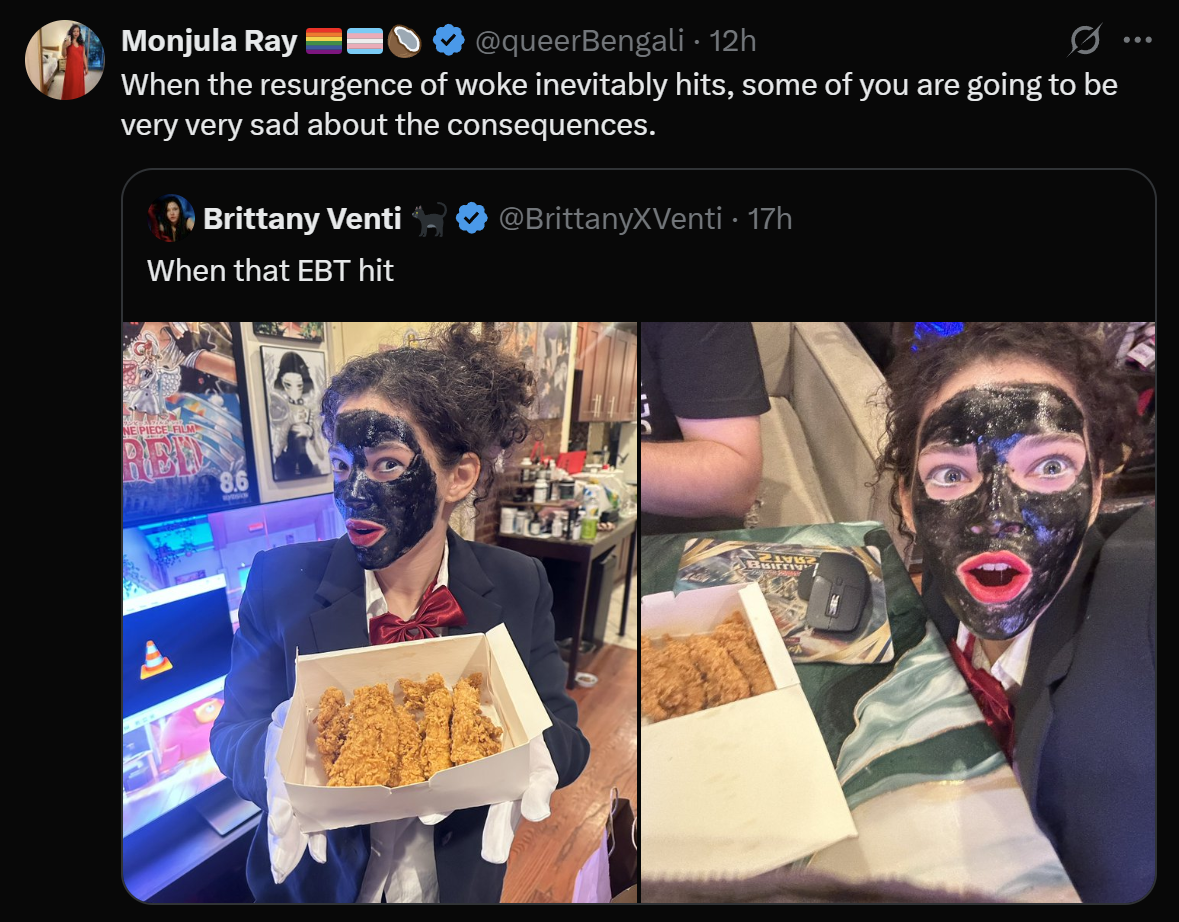Open the right quoted selfie photo

[898, 612]
